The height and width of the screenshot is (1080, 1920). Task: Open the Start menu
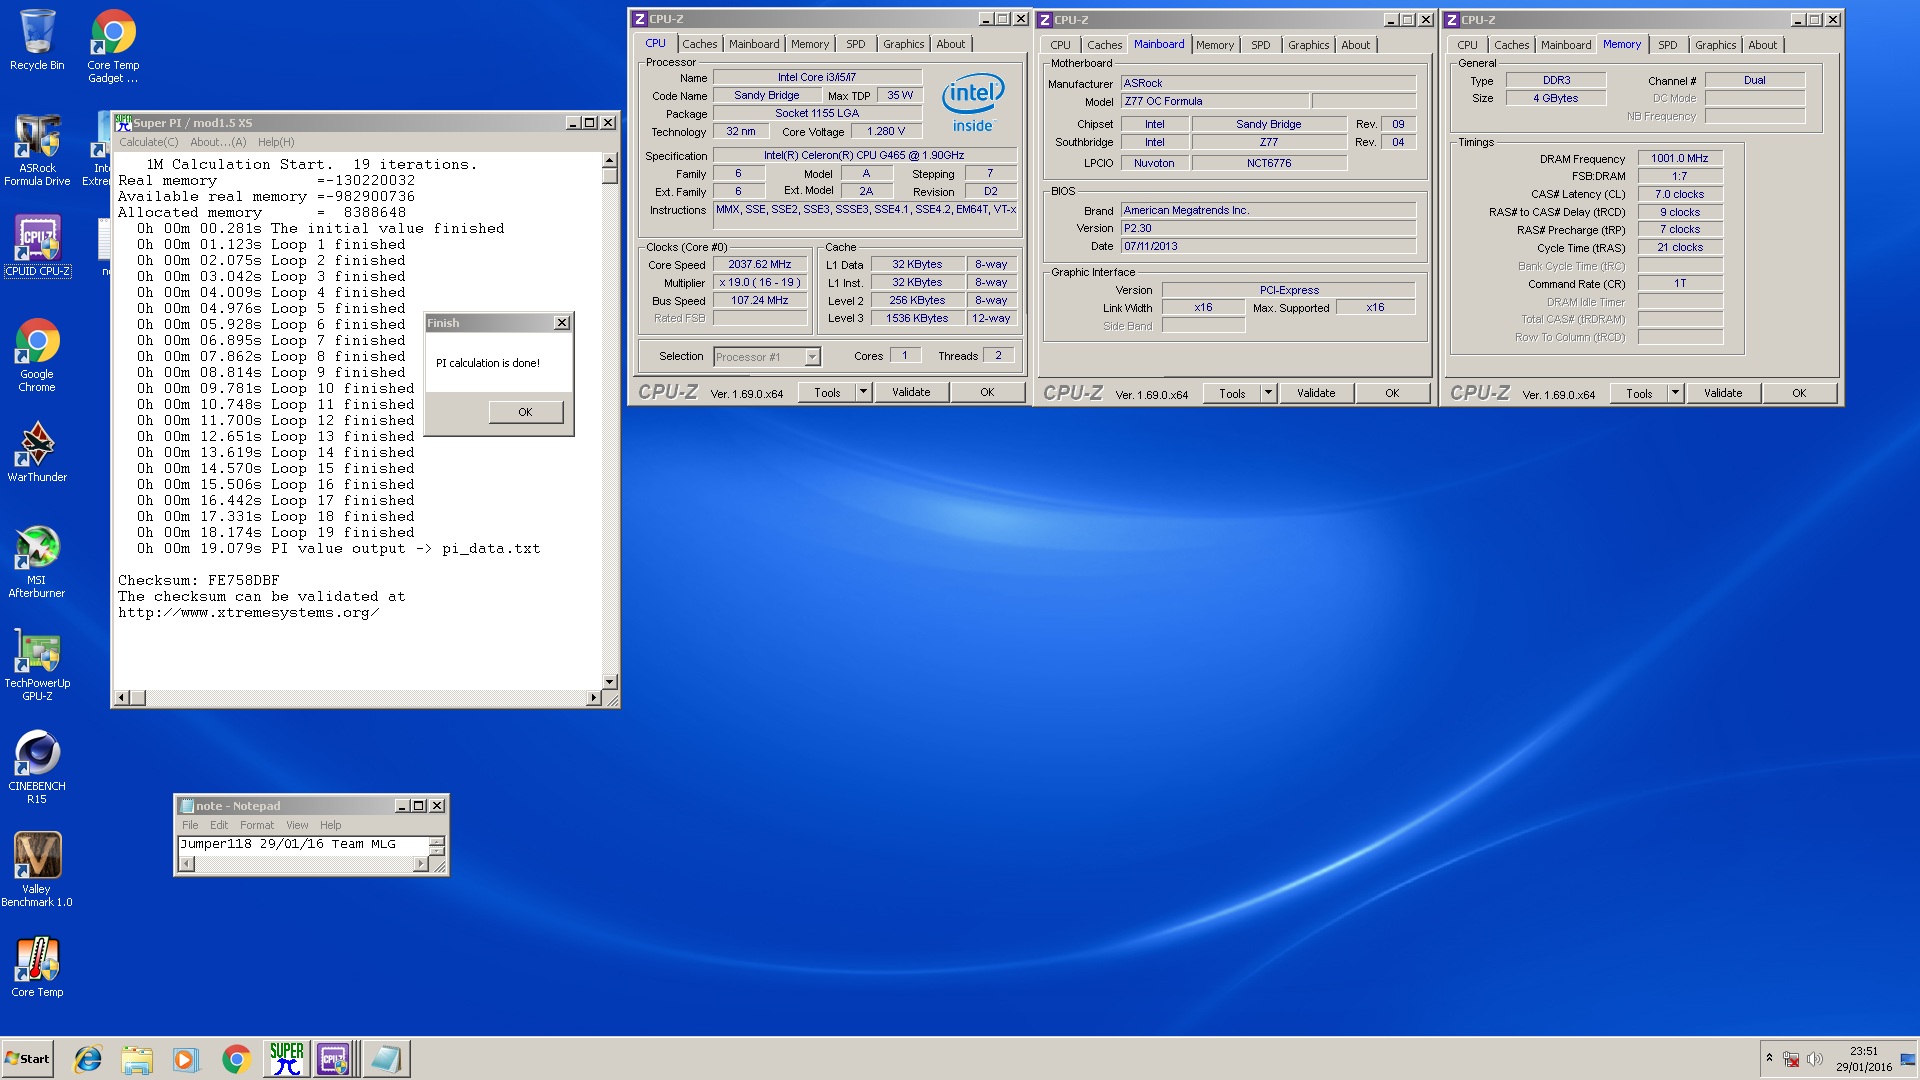(28, 1059)
